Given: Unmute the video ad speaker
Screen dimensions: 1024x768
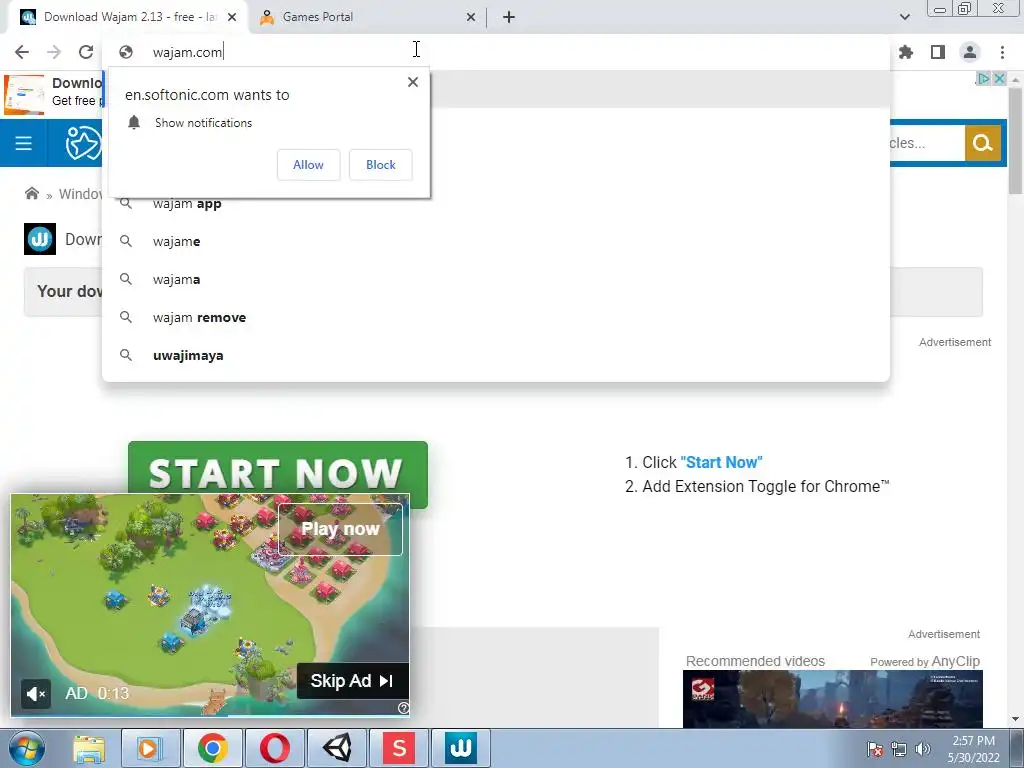Looking at the screenshot, I should pos(36,694).
